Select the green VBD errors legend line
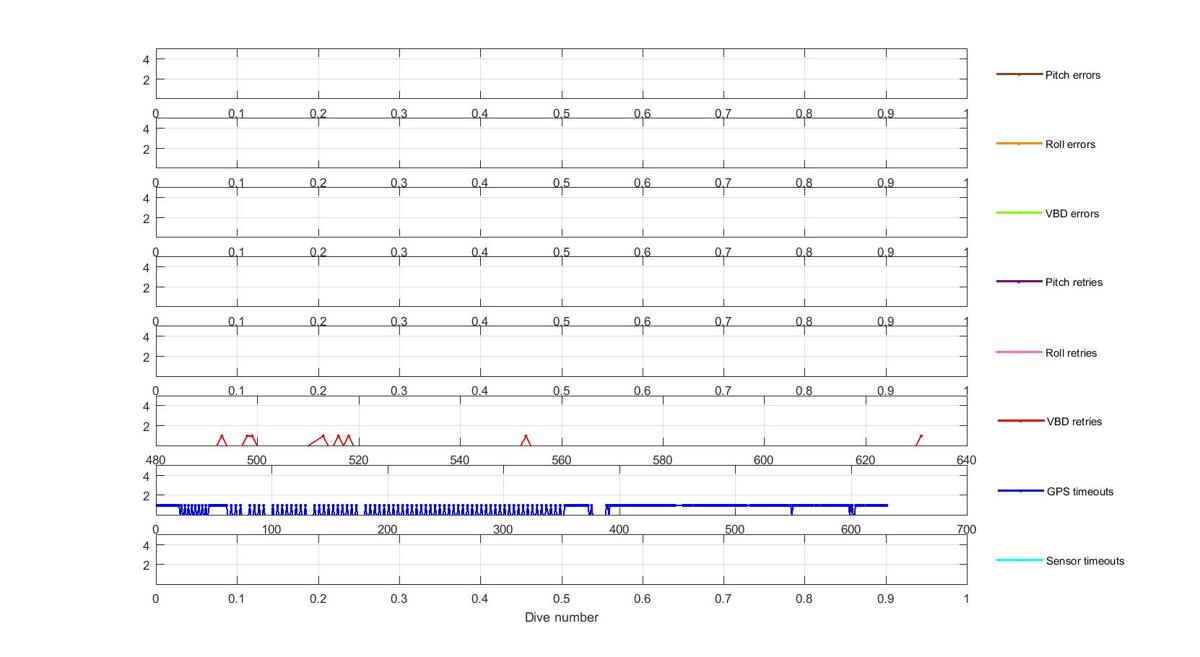Viewport: 1200px width, 657px height. (x=1019, y=213)
